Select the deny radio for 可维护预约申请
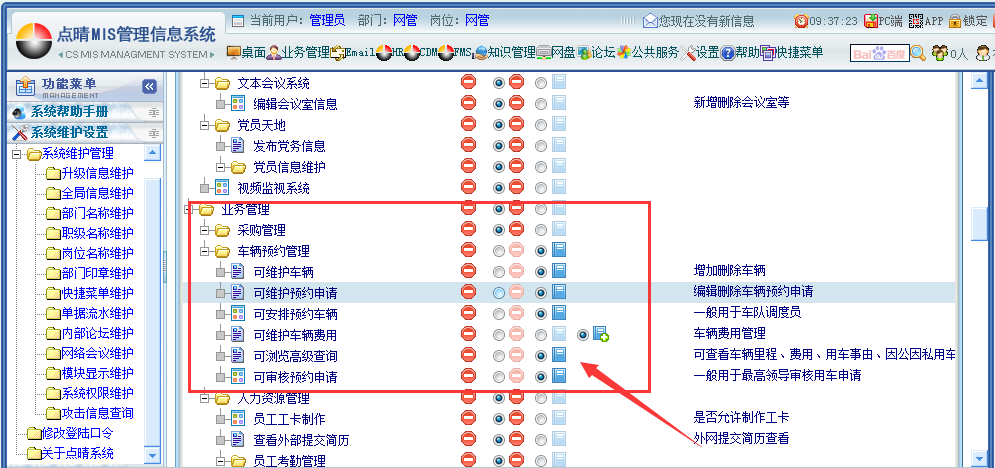Viewport: 995px width, 468px height. click(499, 293)
